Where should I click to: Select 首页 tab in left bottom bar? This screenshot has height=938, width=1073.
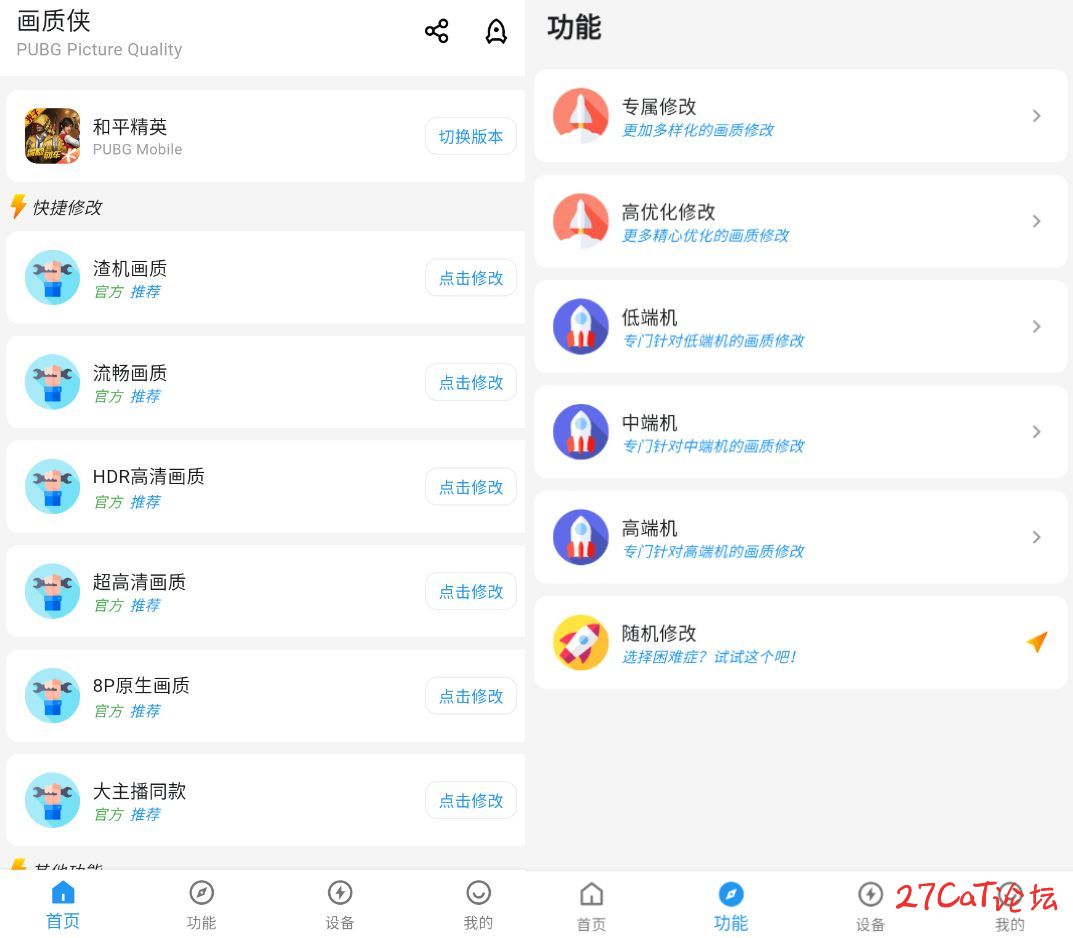(63, 905)
